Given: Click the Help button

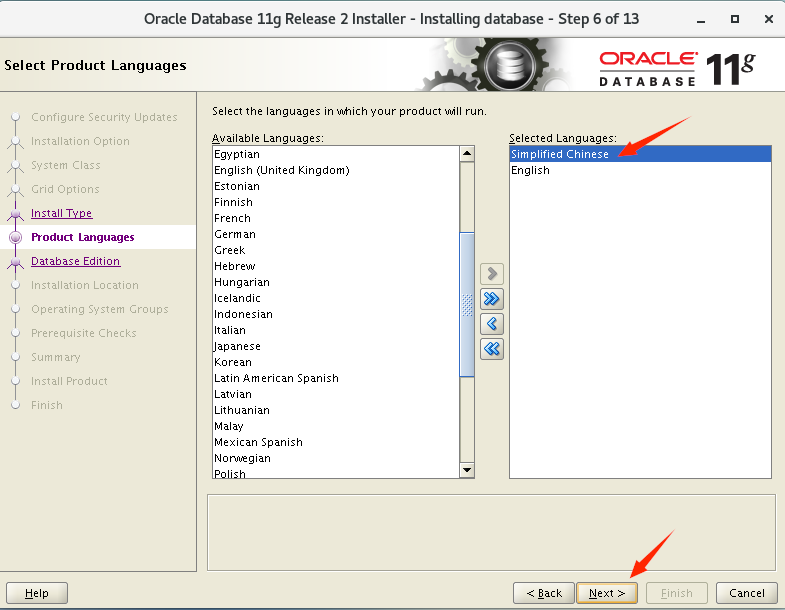Looking at the screenshot, I should [x=37, y=593].
